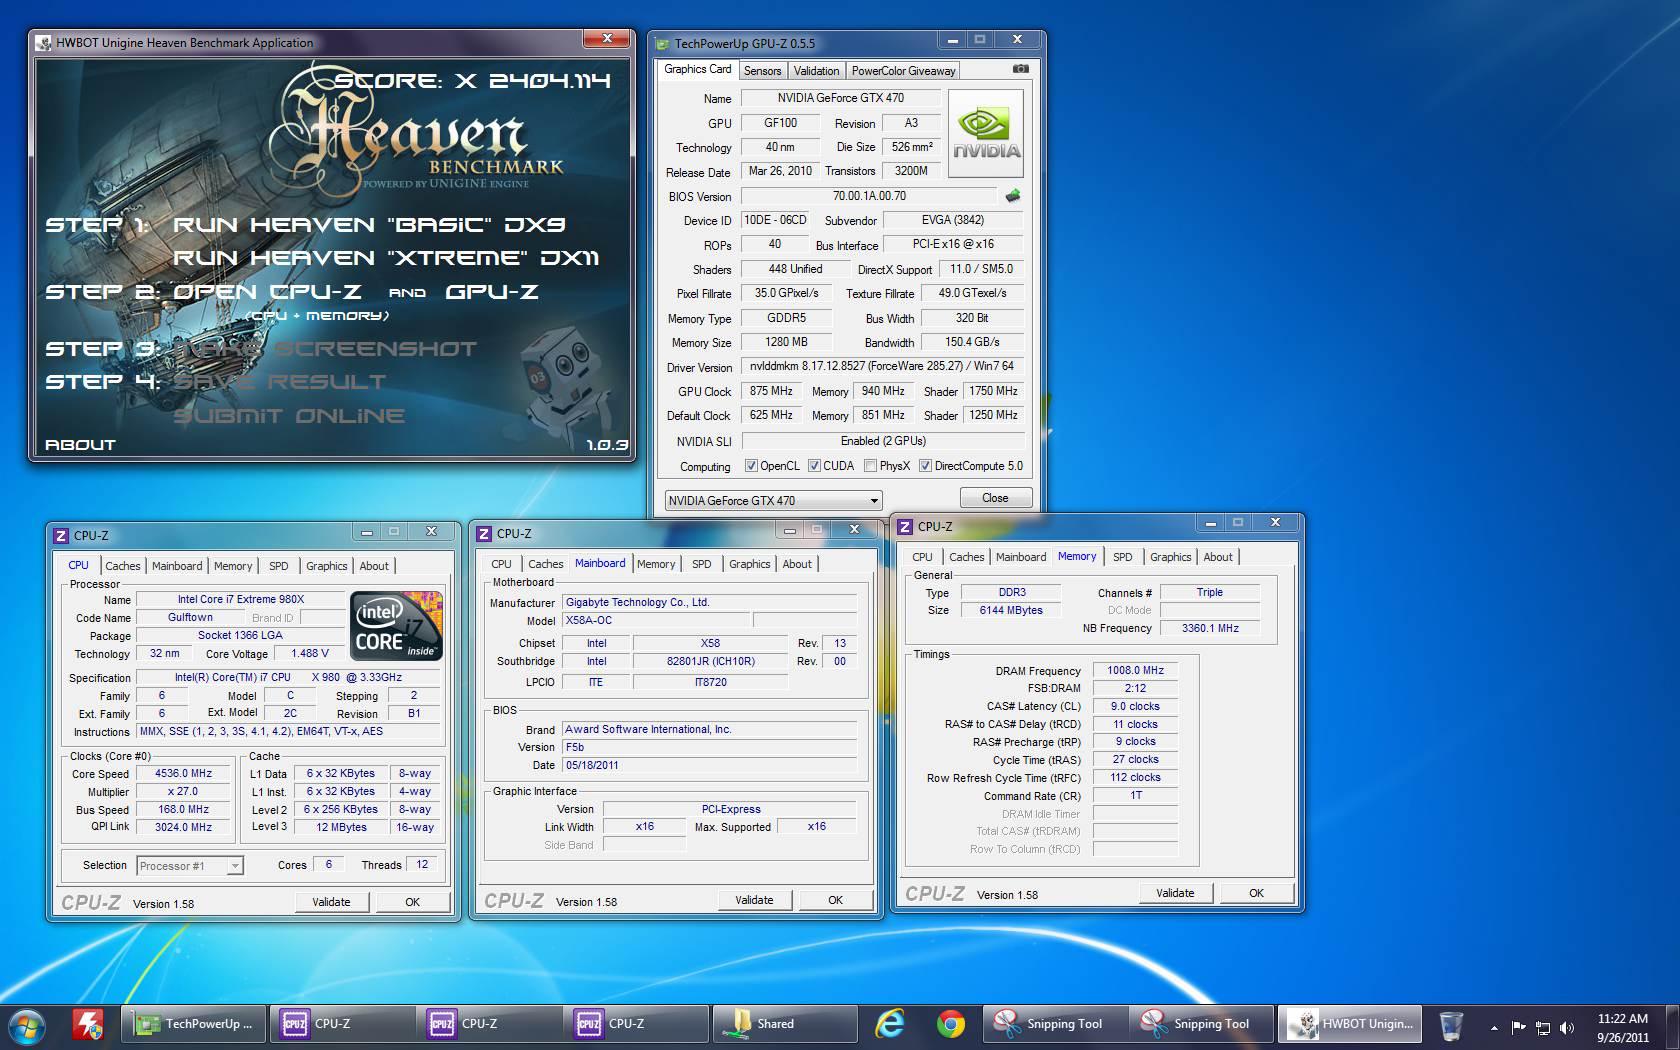This screenshot has height=1050, width=1680.
Task: Open About tab in CPU-Z CPU window
Action: (374, 566)
